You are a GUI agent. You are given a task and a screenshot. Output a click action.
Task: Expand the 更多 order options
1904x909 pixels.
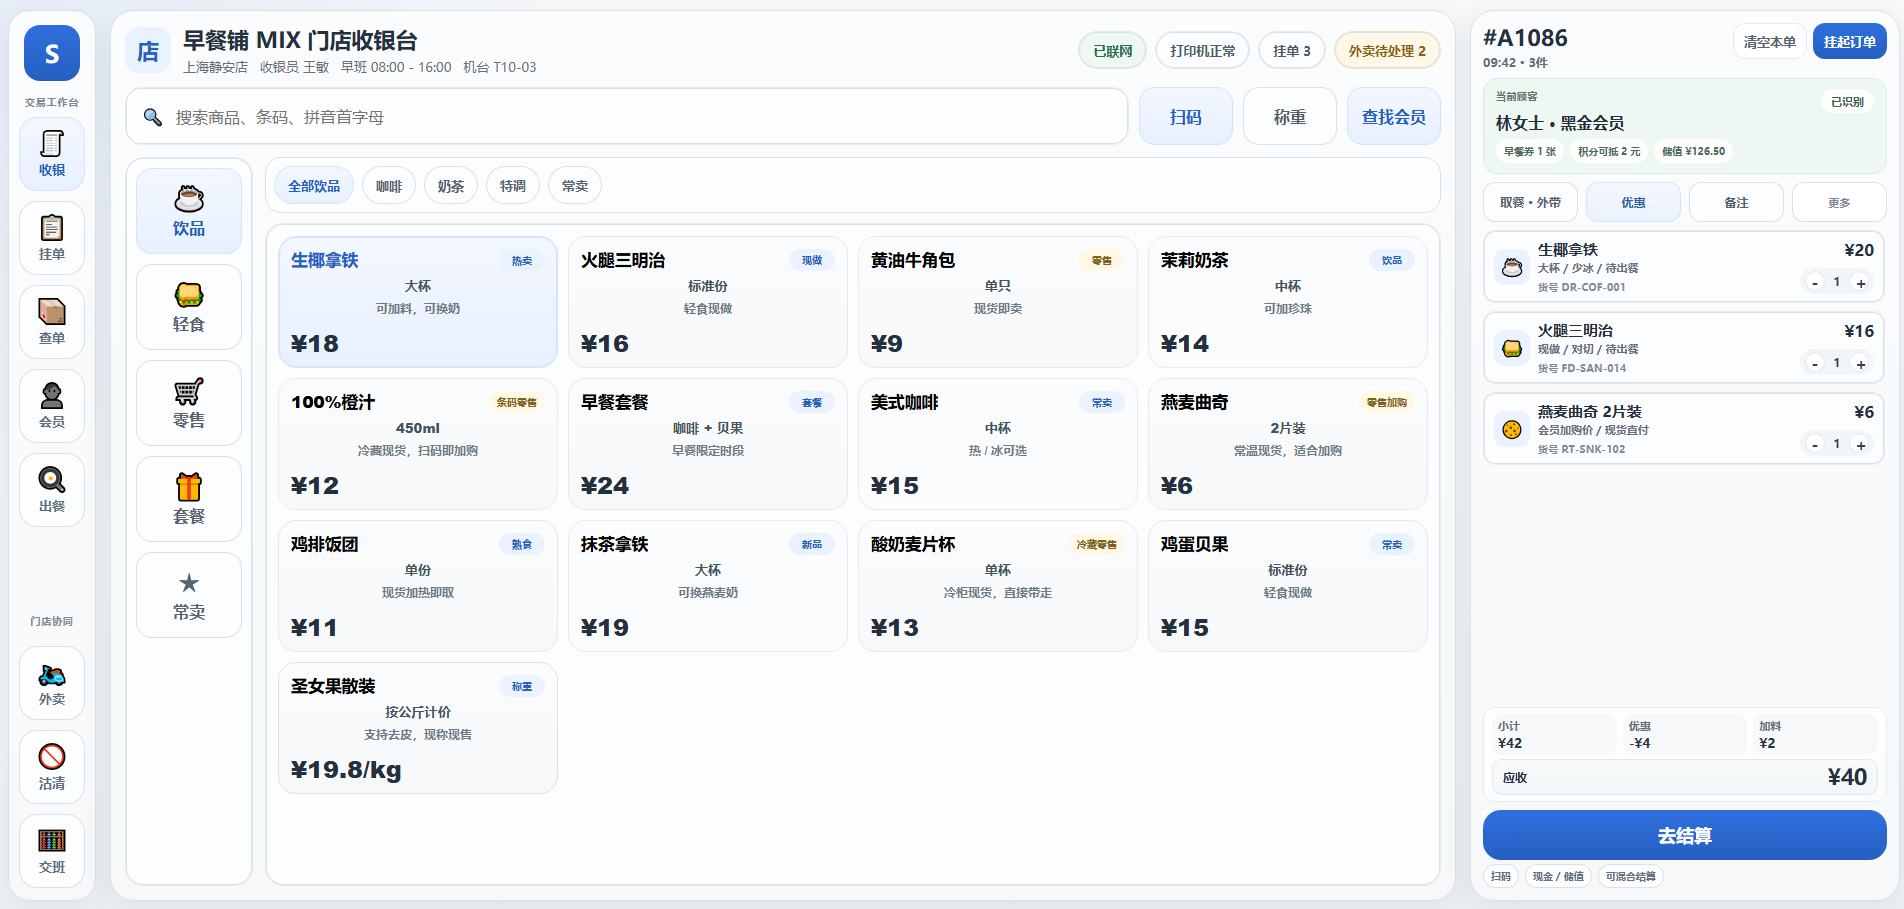[1838, 202]
